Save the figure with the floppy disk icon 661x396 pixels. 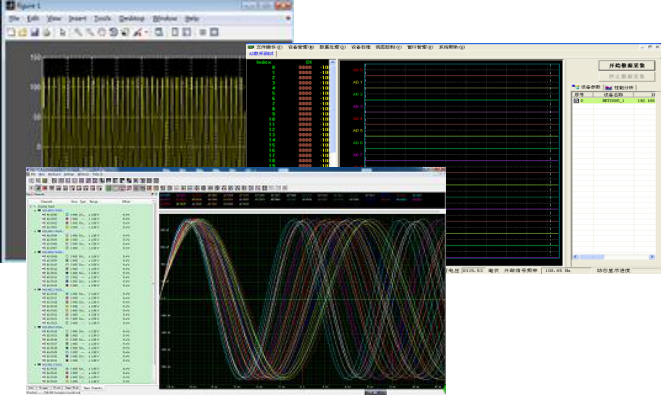35,32
